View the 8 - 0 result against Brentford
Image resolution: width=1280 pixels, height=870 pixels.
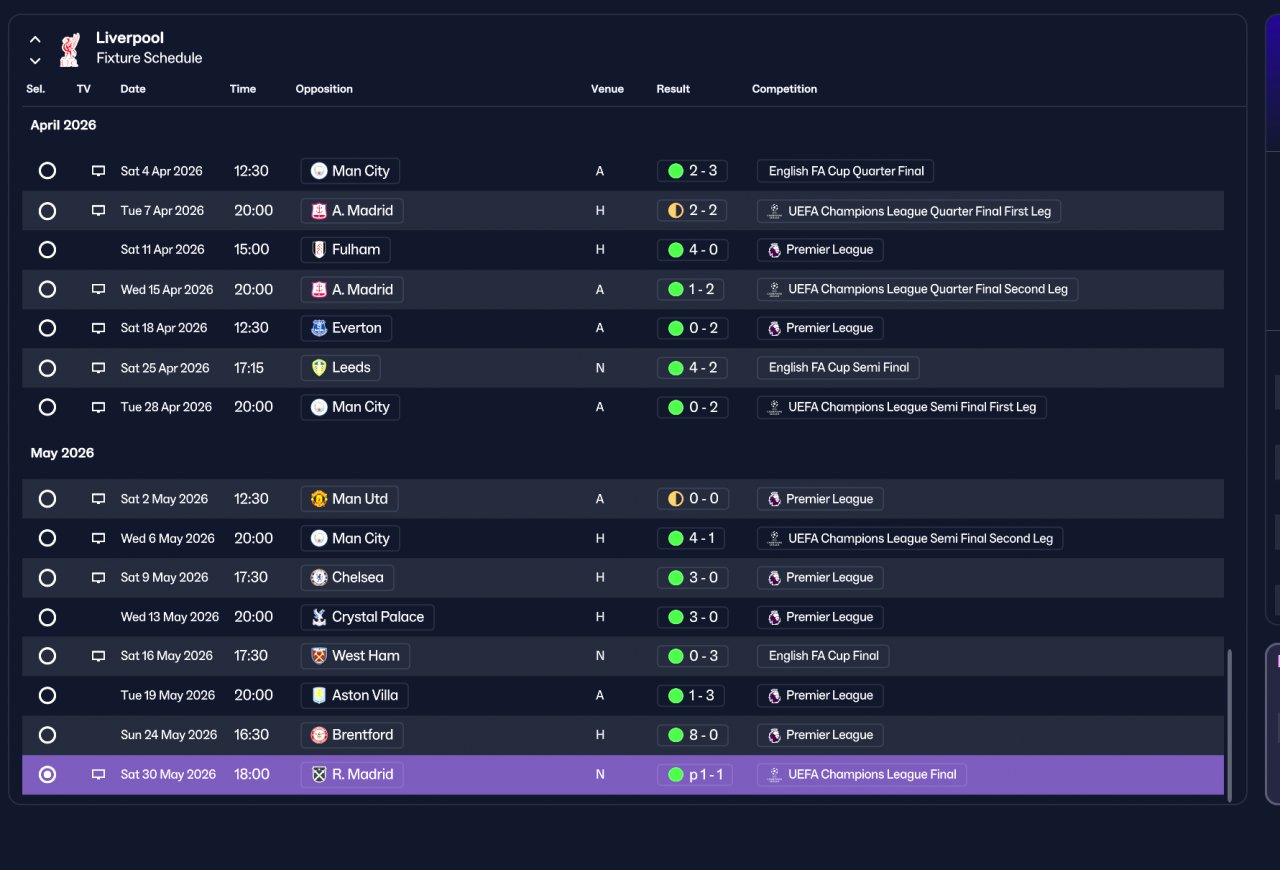tap(692, 735)
